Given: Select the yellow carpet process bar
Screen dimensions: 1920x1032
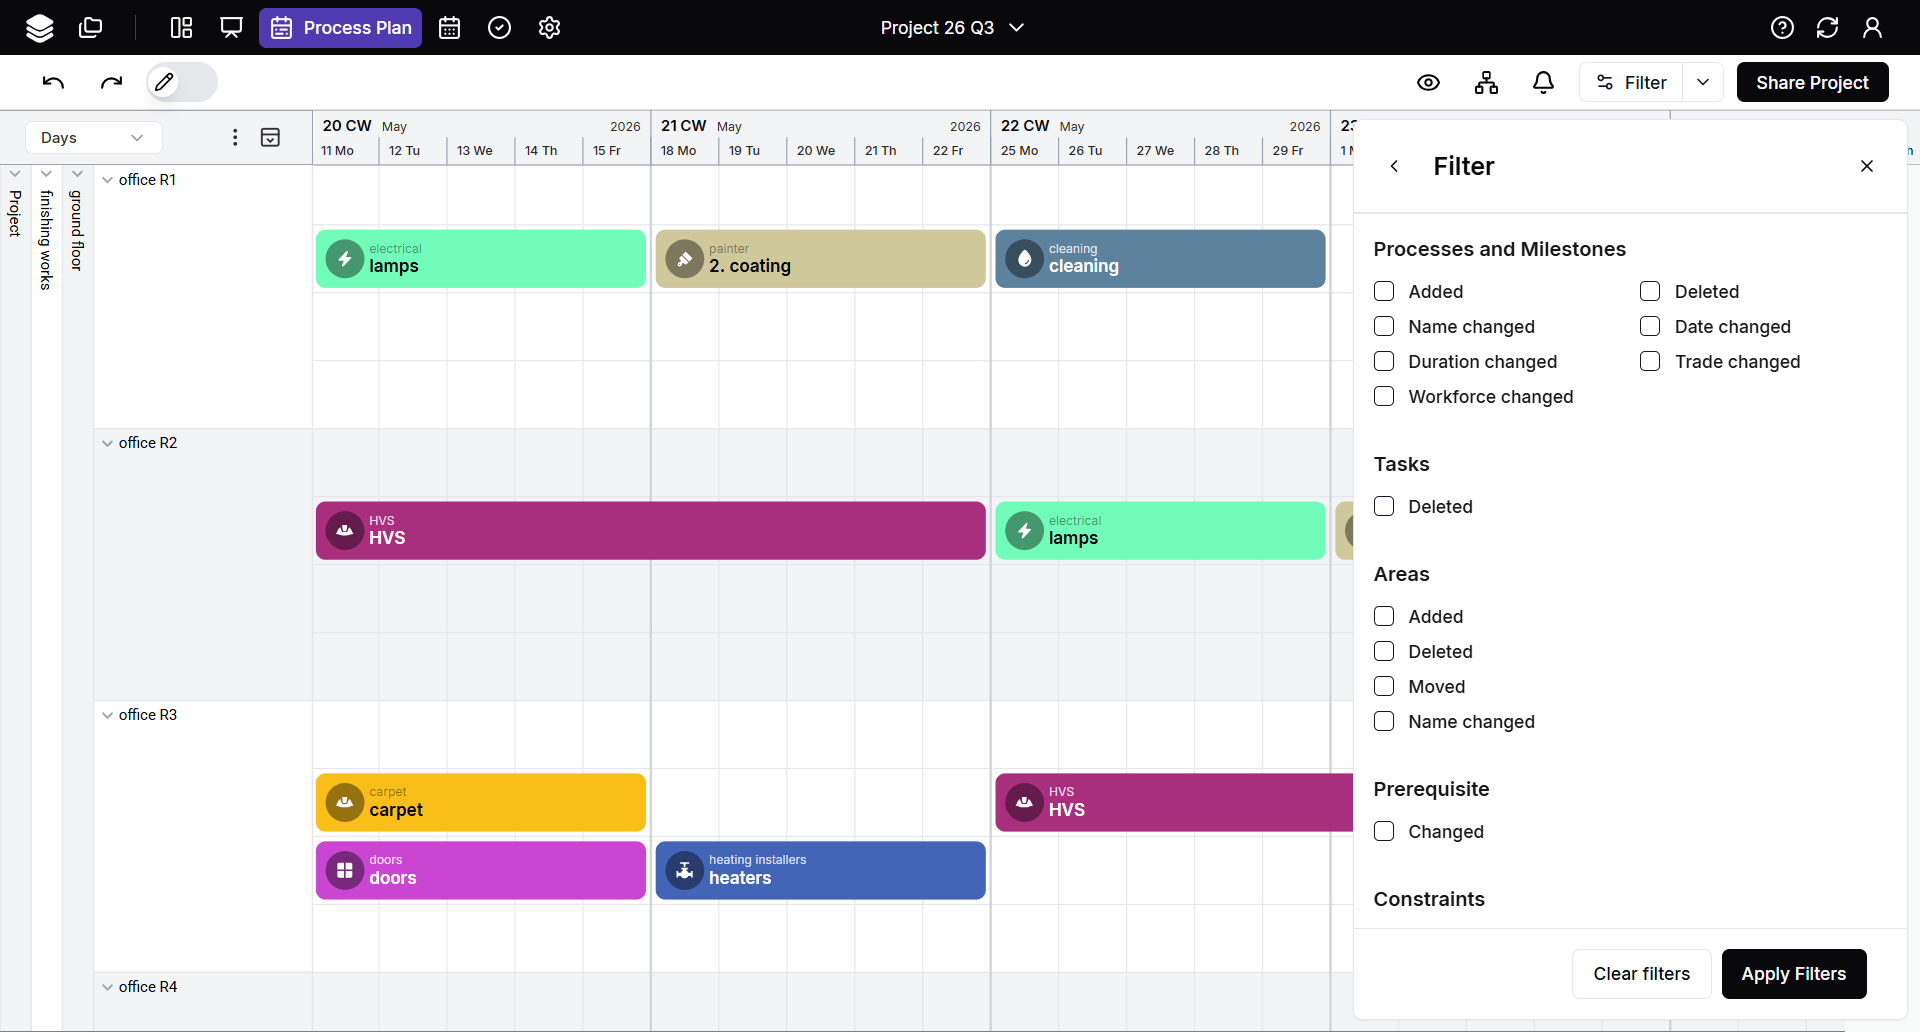Looking at the screenshot, I should (x=481, y=802).
